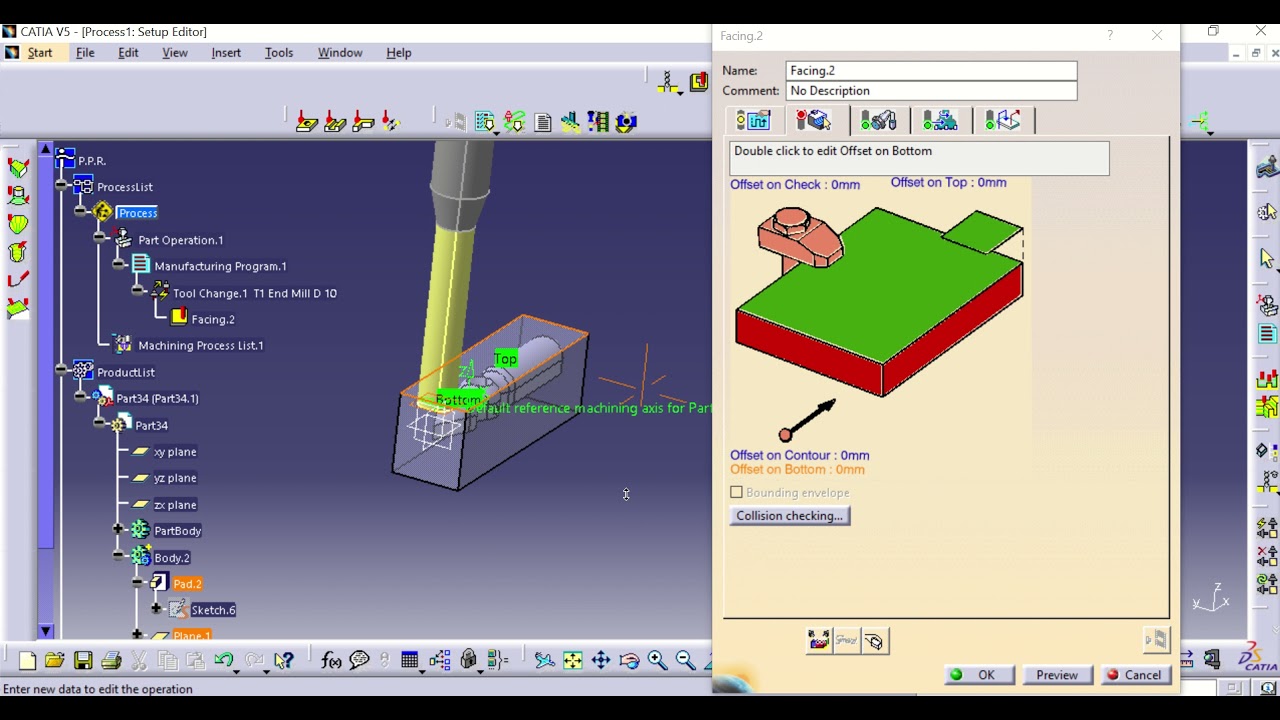Select Facing.2 in the process tree
Viewport: 1280px width, 720px height.
(212, 320)
